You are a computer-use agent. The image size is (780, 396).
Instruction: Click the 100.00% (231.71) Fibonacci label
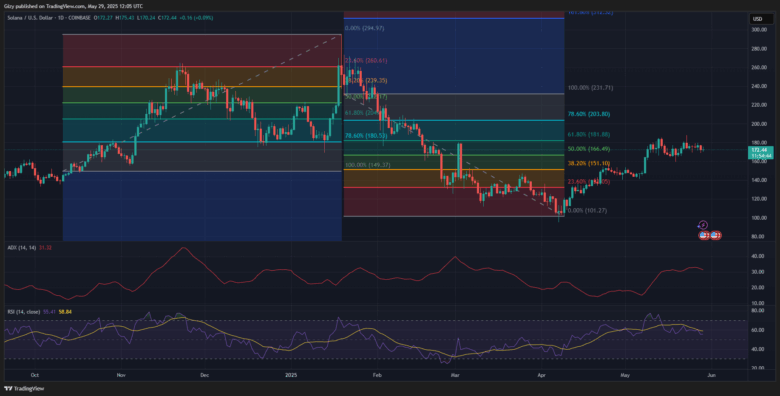tap(590, 88)
